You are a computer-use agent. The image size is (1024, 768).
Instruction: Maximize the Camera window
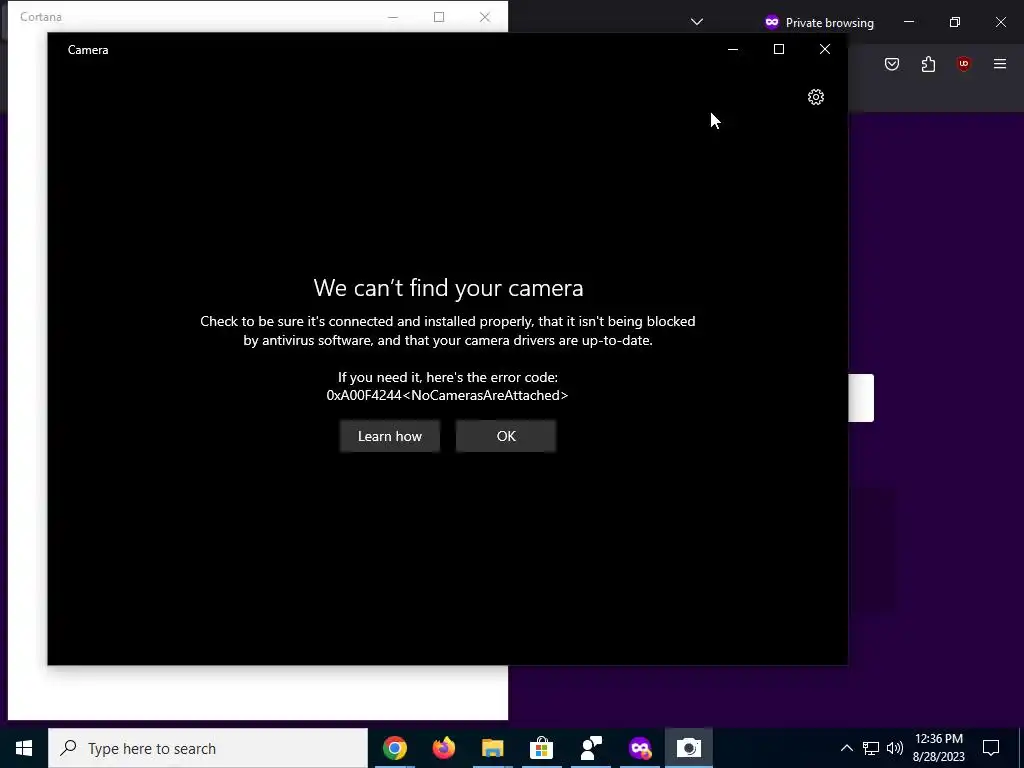[778, 50]
